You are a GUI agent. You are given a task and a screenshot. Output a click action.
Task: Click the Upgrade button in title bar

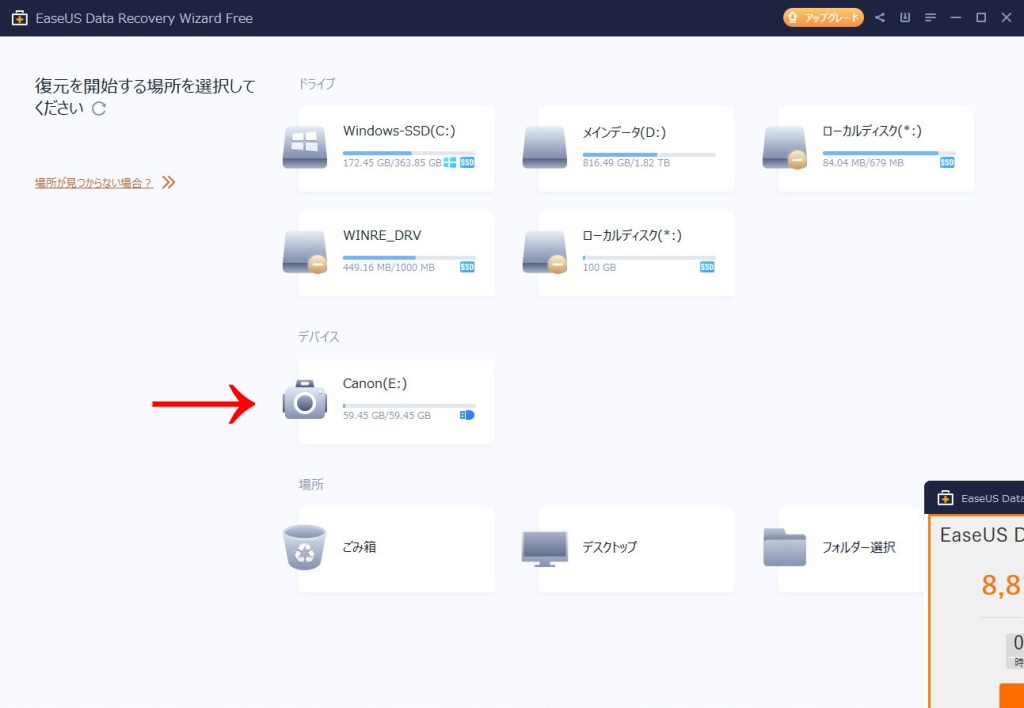click(823, 18)
